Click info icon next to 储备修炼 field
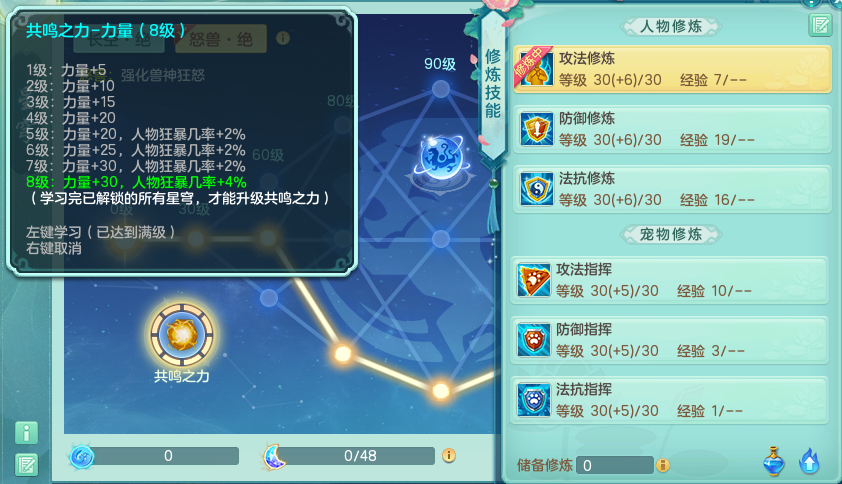The image size is (842, 484). tap(663, 465)
